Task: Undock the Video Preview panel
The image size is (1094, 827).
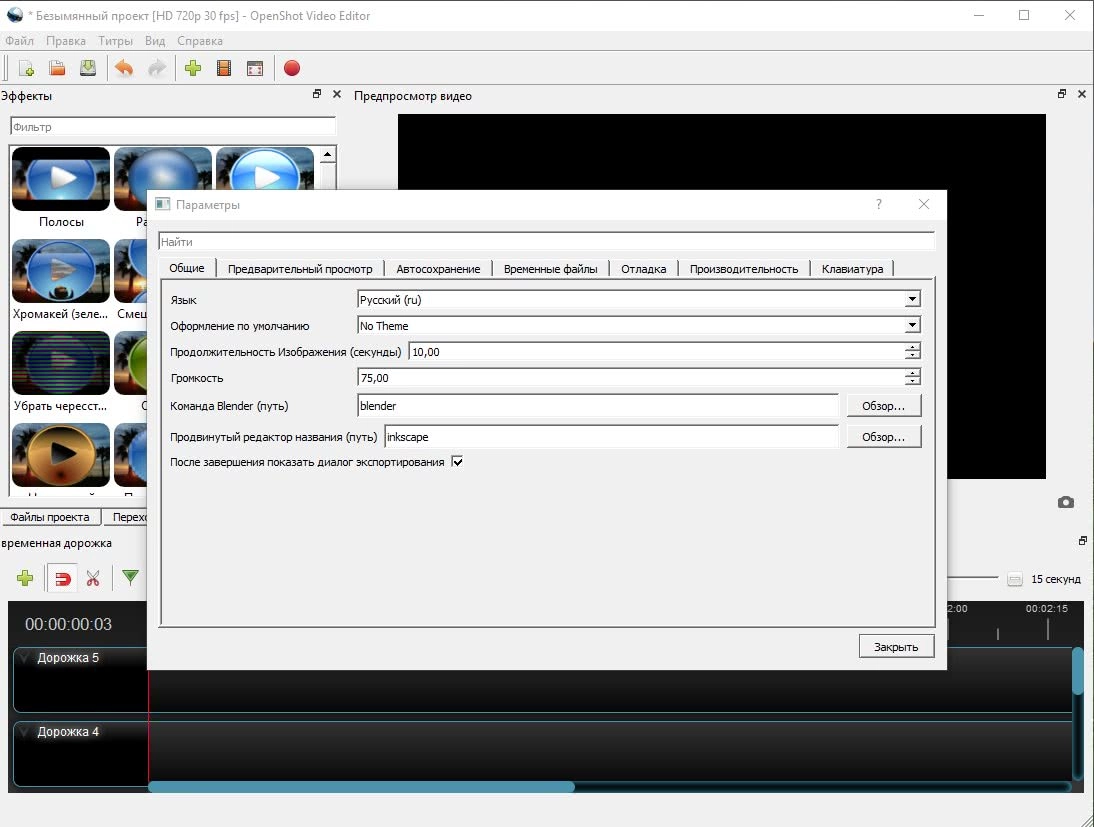Action: click(x=1062, y=94)
